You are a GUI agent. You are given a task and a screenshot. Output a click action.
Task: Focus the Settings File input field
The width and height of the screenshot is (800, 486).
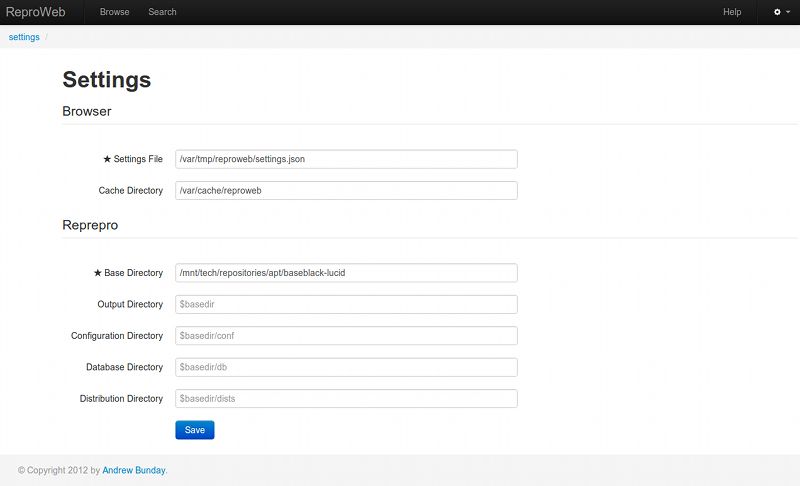[346, 159]
